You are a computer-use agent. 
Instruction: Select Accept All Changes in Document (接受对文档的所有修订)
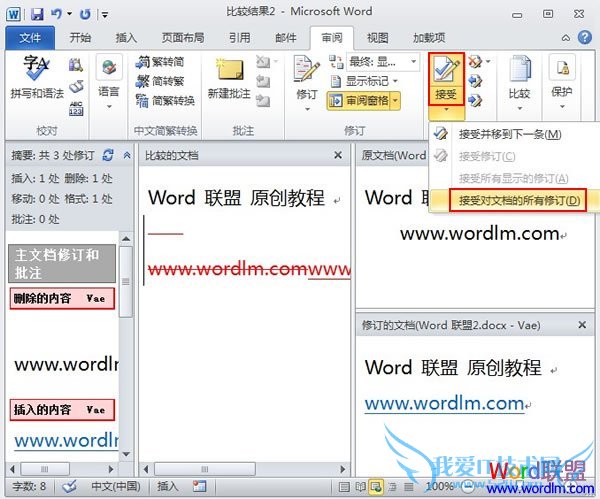(519, 201)
